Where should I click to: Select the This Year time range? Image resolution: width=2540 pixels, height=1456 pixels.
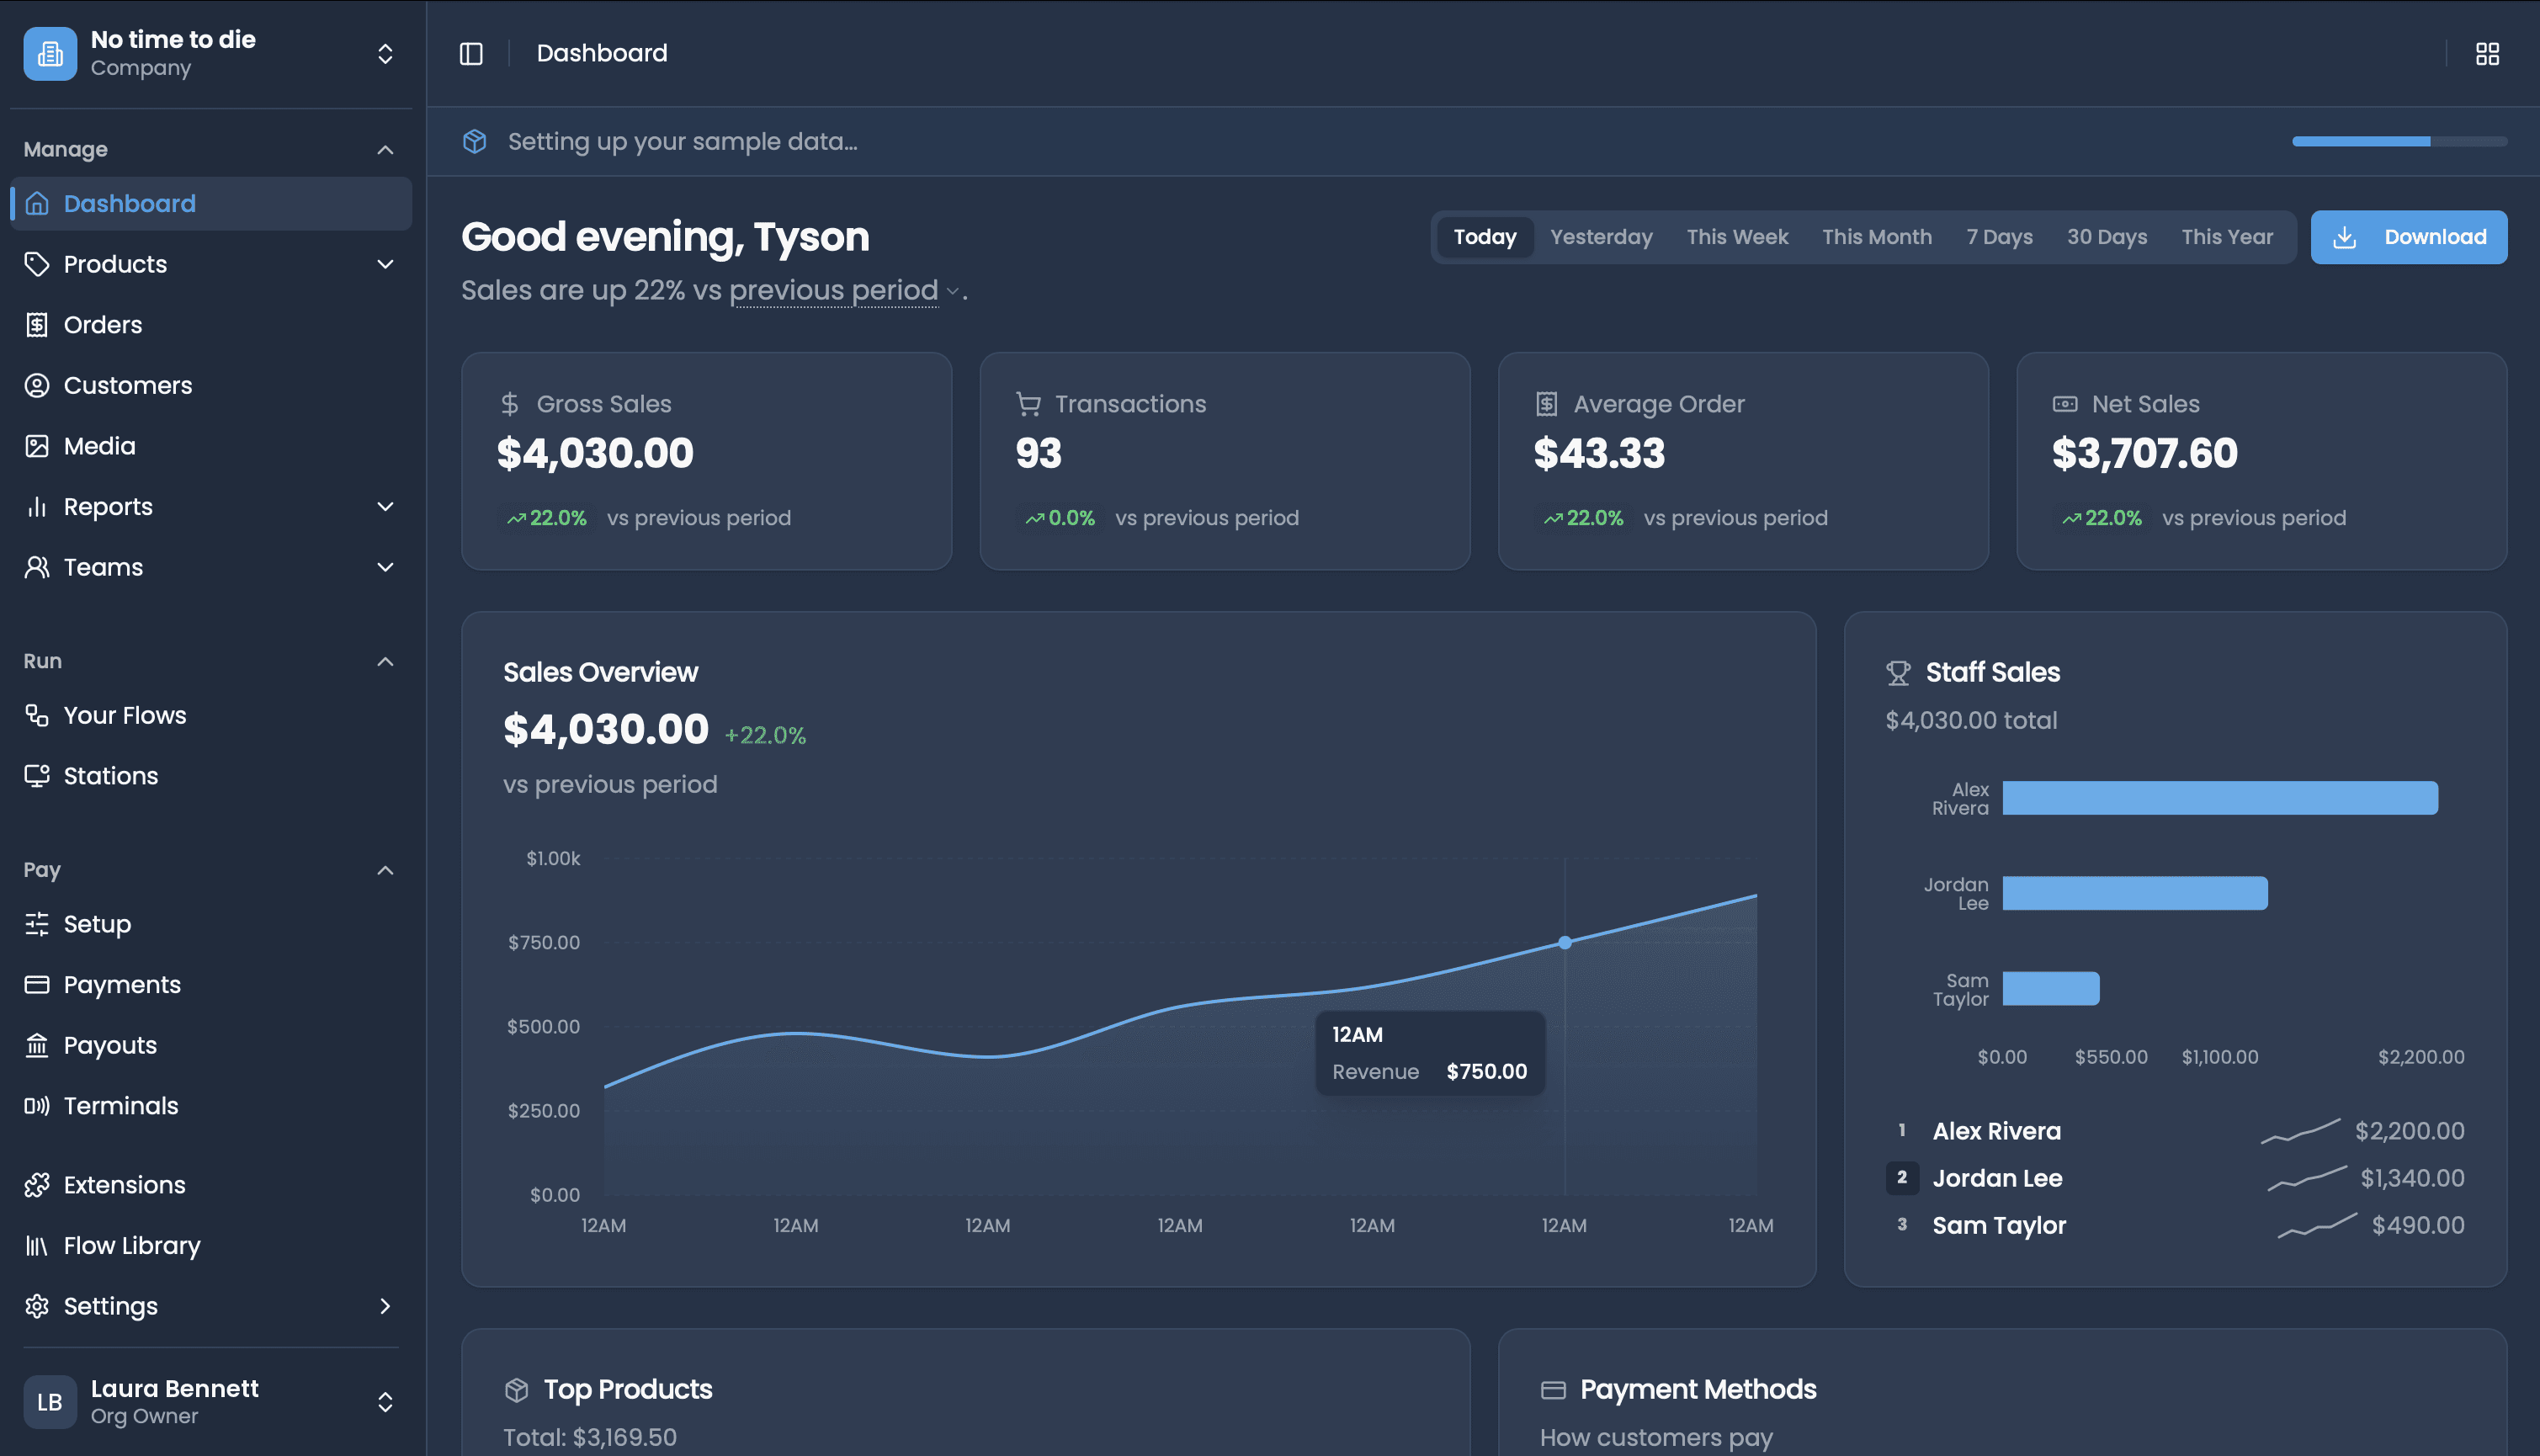point(2227,237)
